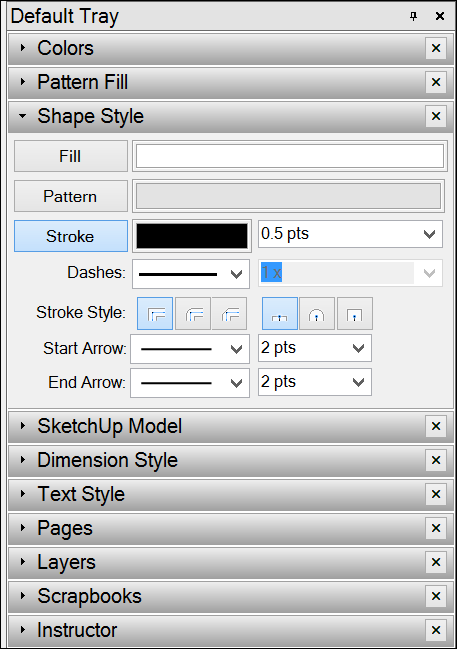The image size is (457, 649).
Task: Choose the flat cap stroke style
Action: click(x=279, y=313)
